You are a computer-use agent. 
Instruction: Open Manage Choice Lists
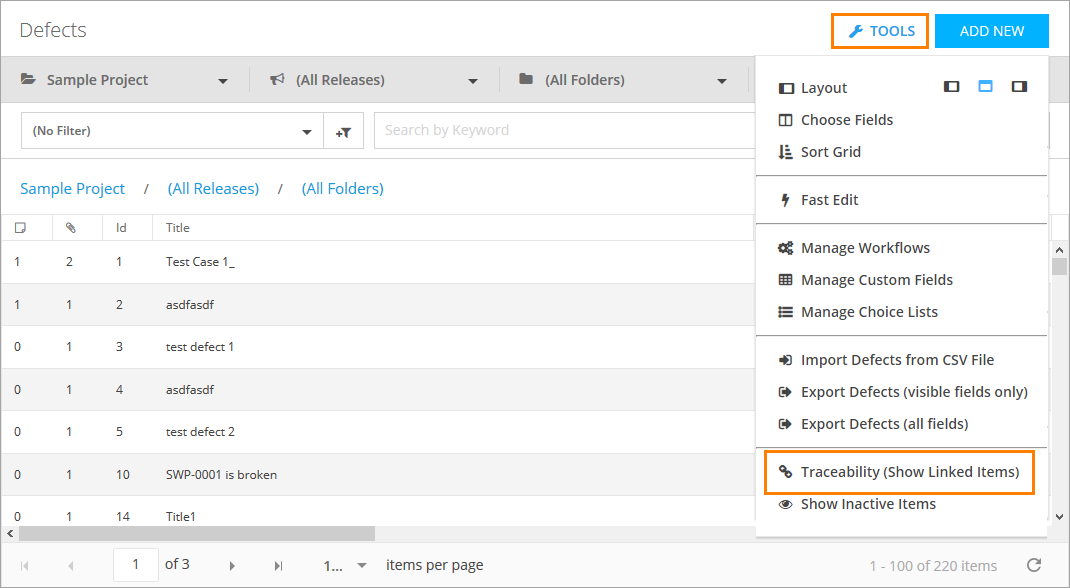pos(858,312)
